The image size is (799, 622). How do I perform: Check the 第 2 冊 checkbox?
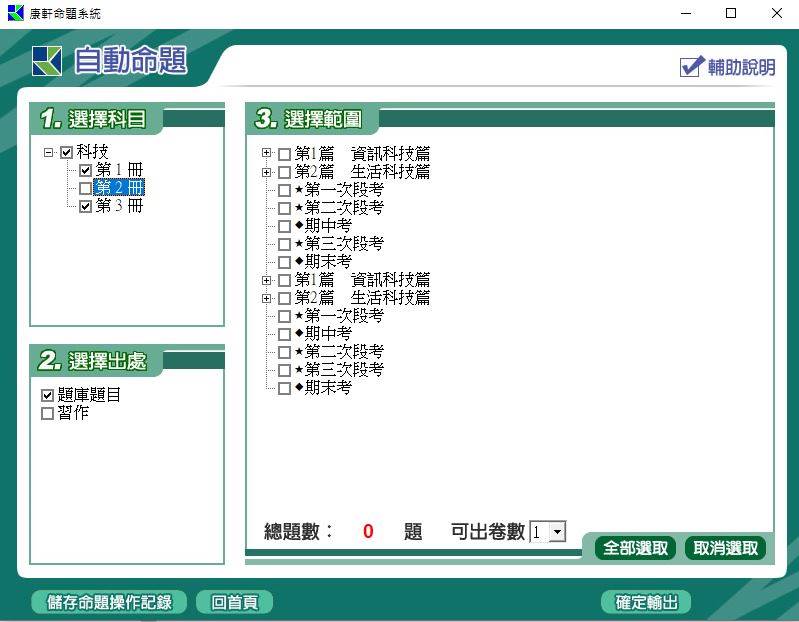tap(86, 188)
